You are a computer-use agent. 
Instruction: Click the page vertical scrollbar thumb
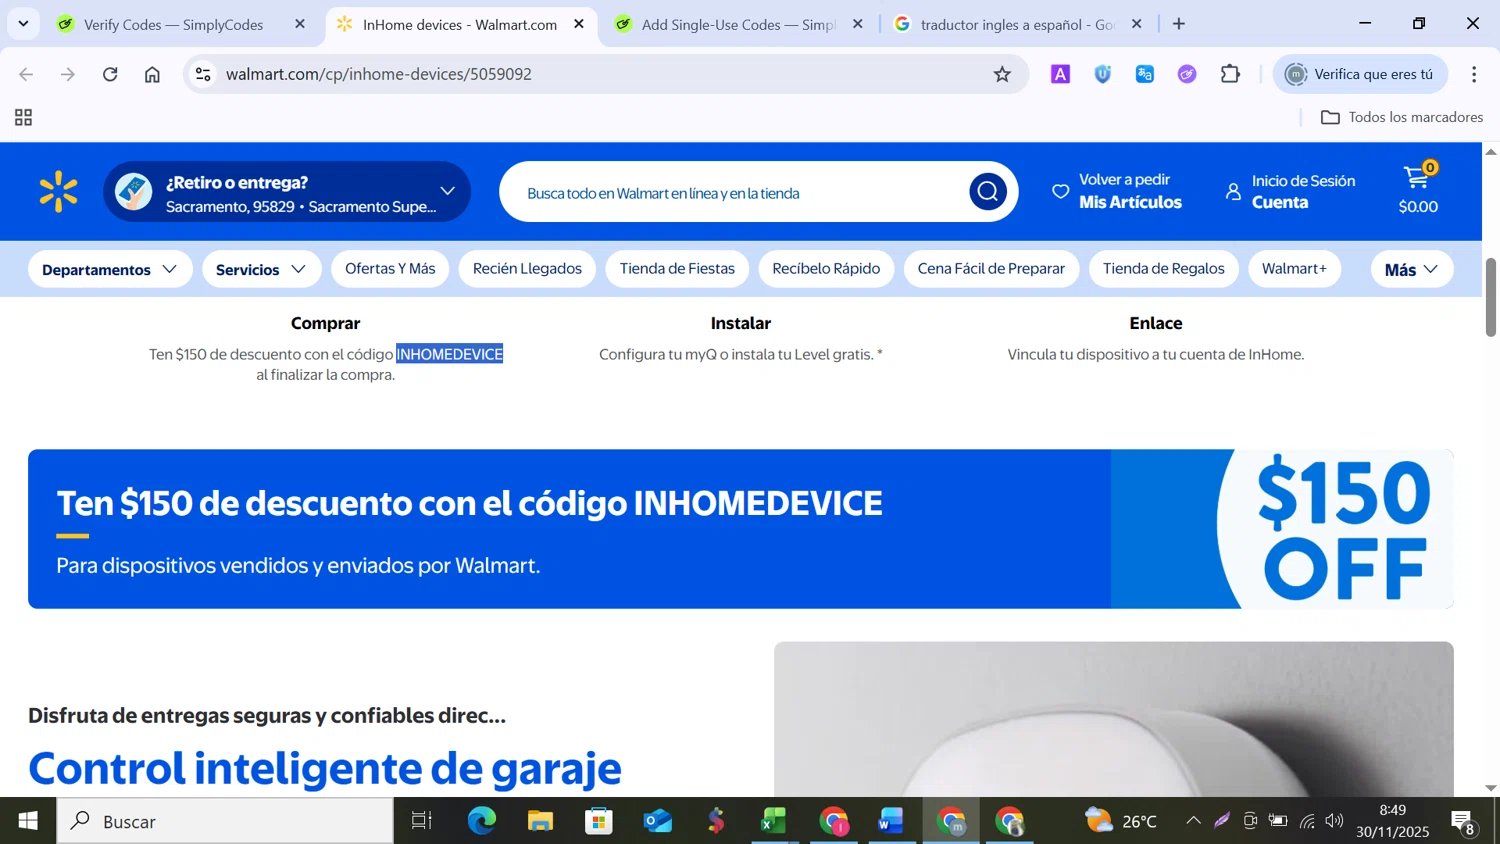1490,297
